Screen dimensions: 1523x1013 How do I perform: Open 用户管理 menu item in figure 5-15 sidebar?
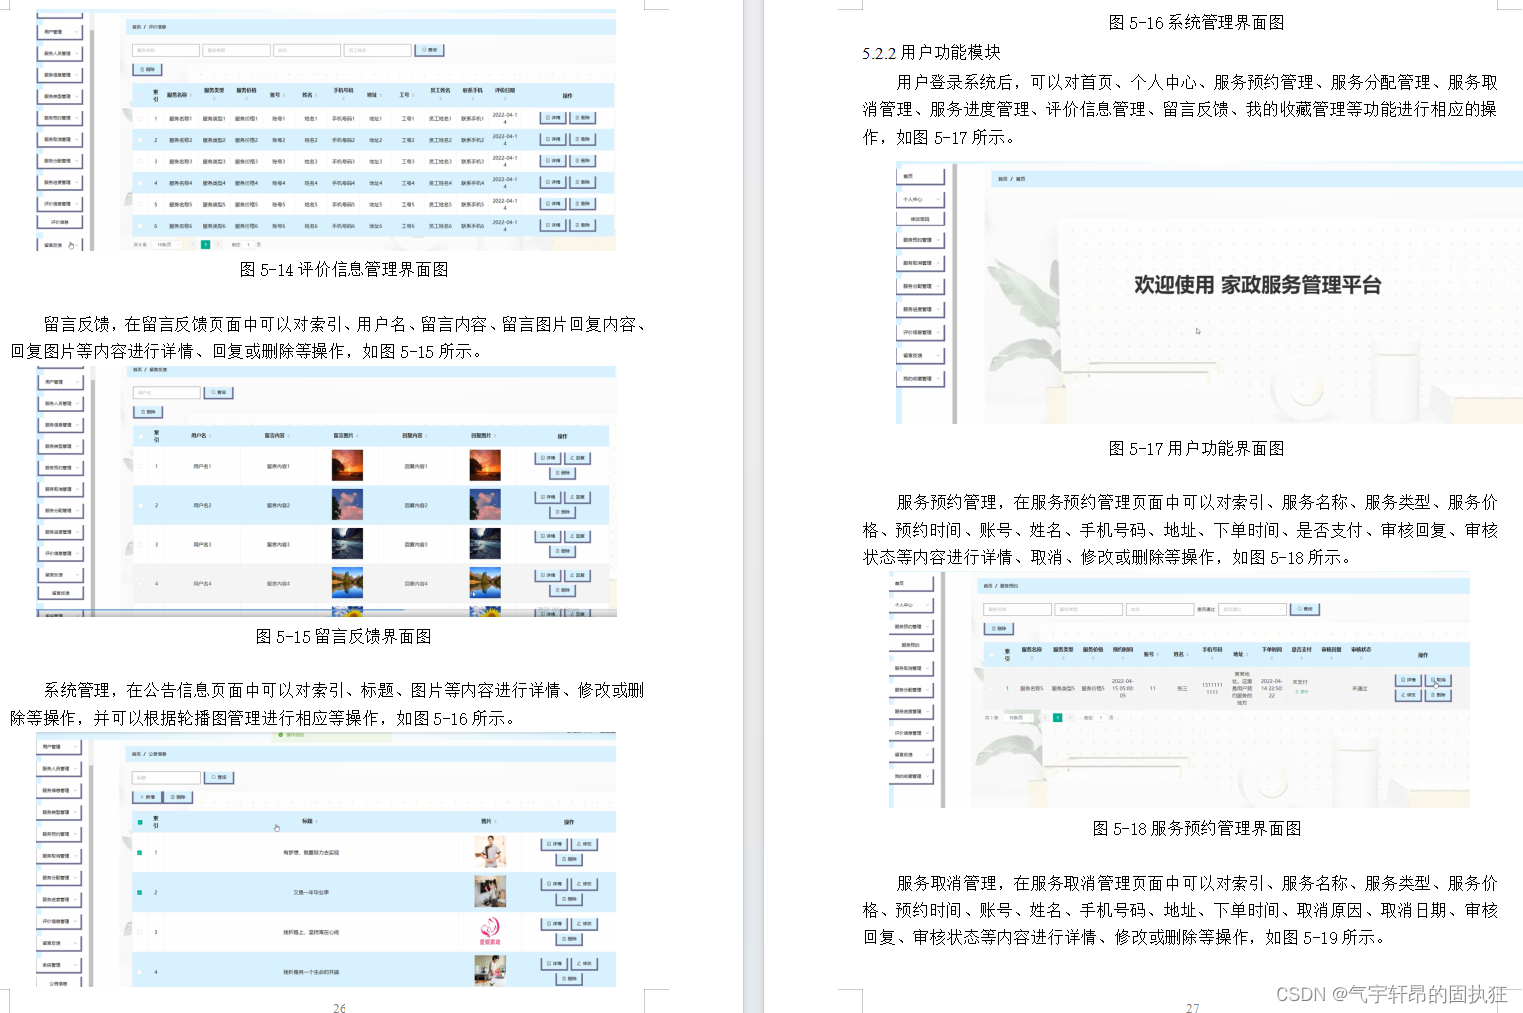60,382
